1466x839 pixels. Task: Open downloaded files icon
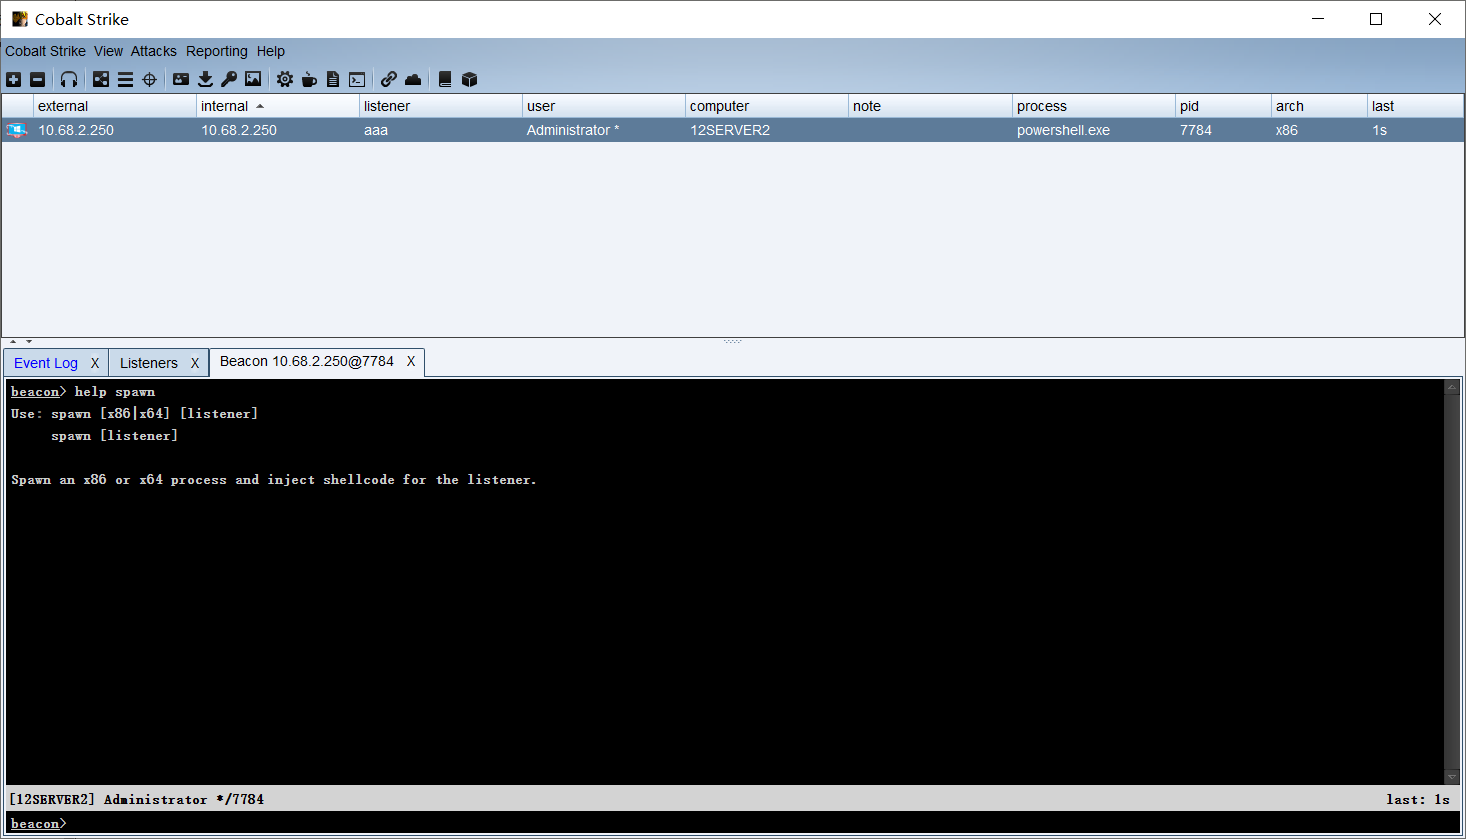click(205, 79)
